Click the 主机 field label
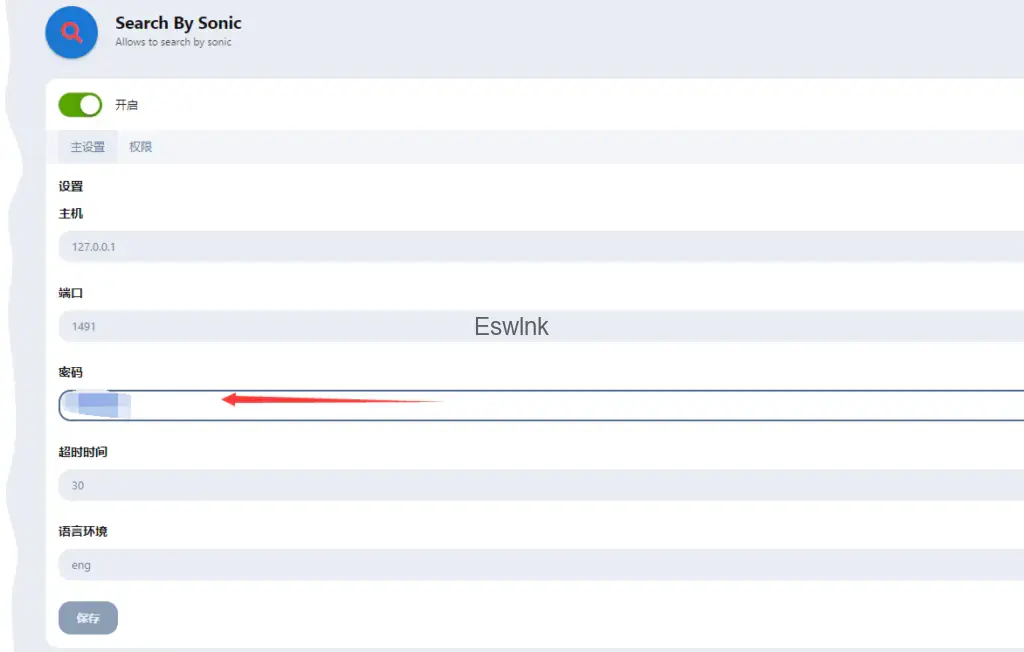 click(71, 214)
